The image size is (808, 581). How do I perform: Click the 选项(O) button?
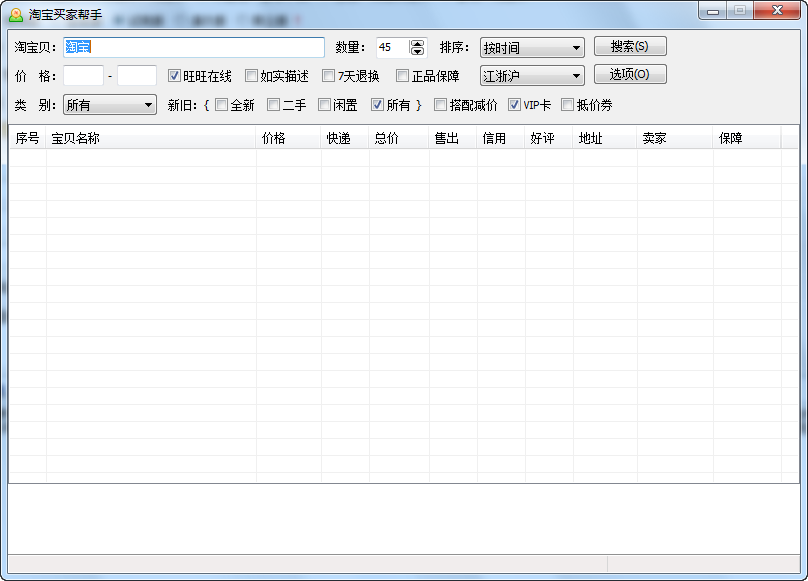tap(630, 74)
